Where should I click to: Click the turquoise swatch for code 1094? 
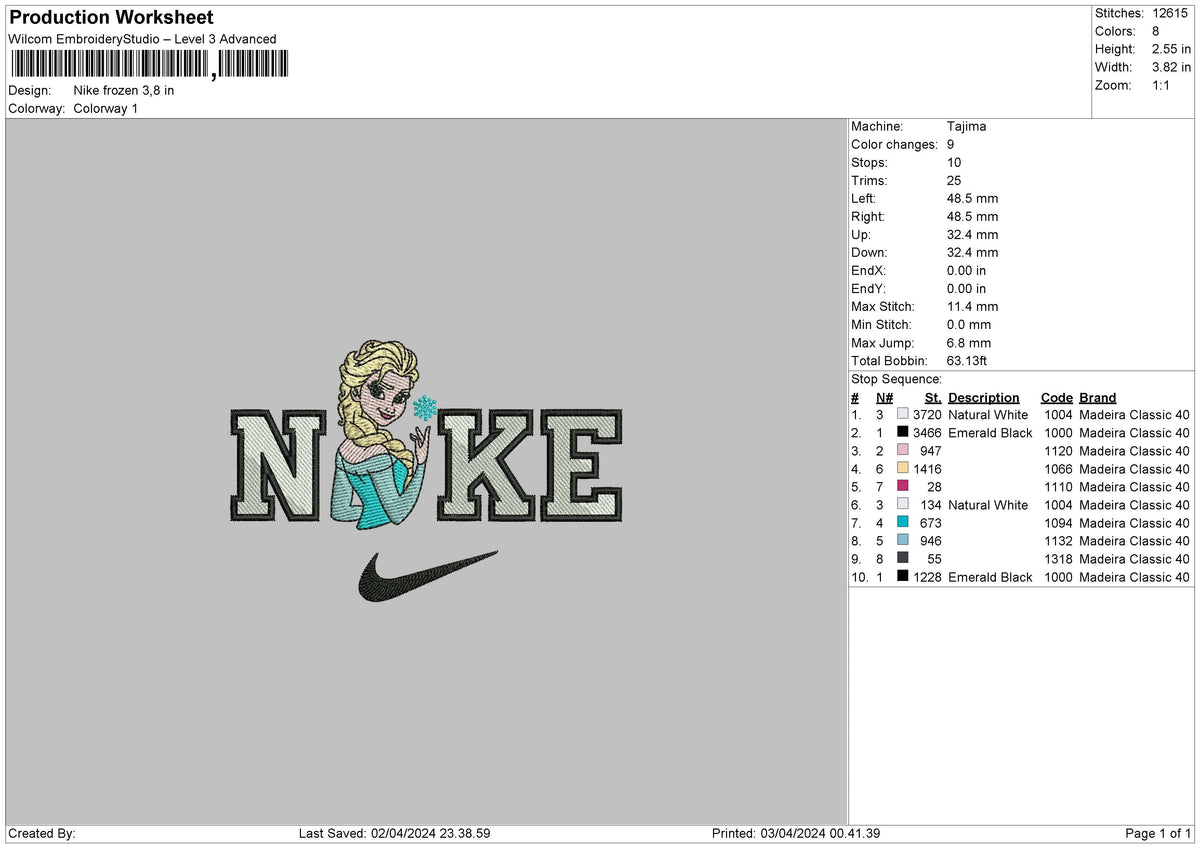(x=903, y=522)
